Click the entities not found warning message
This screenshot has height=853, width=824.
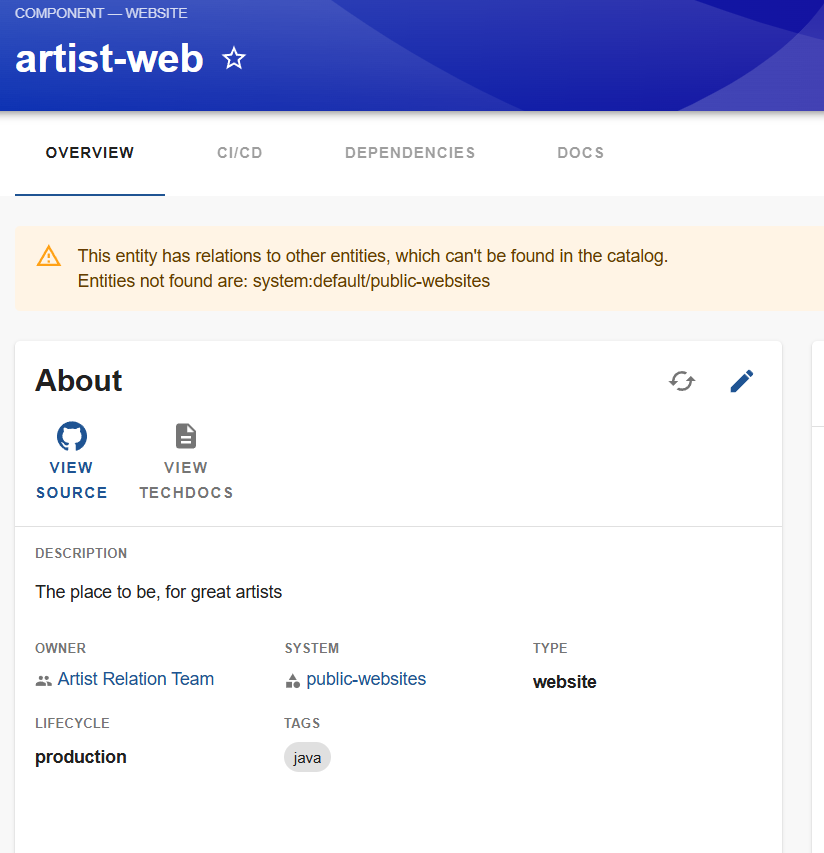[x=372, y=269]
